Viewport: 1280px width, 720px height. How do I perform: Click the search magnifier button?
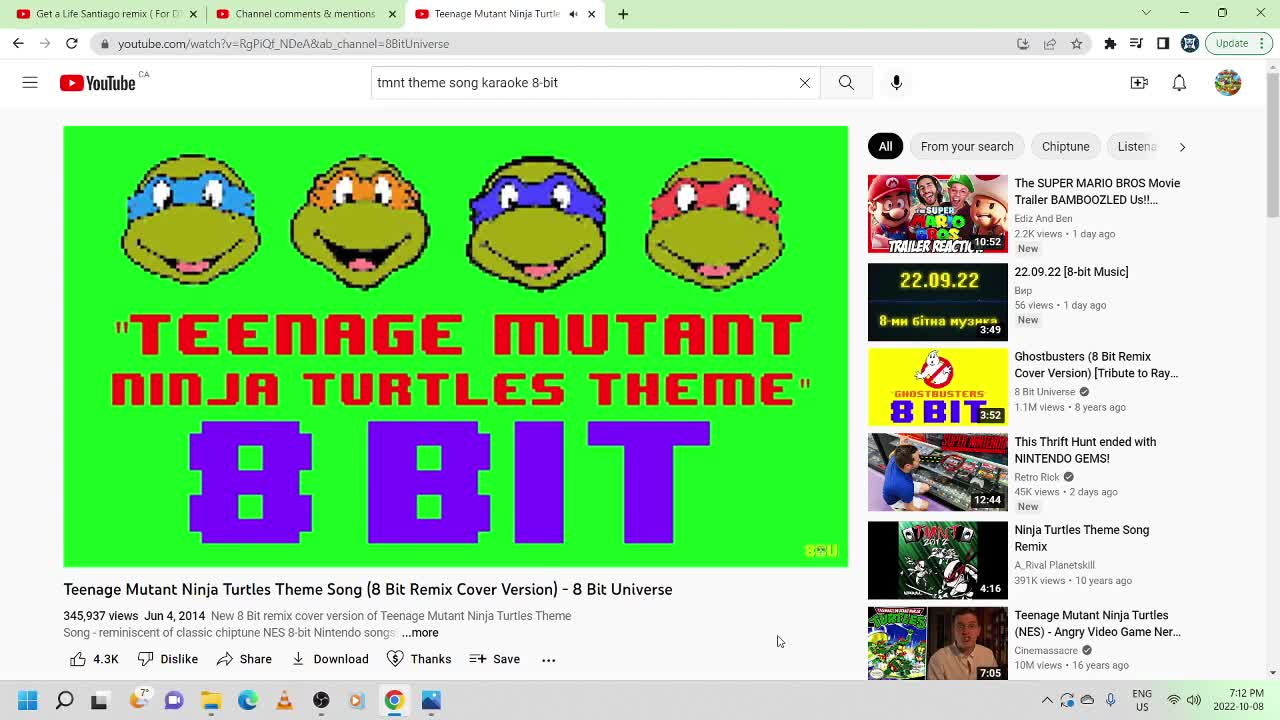click(x=846, y=83)
